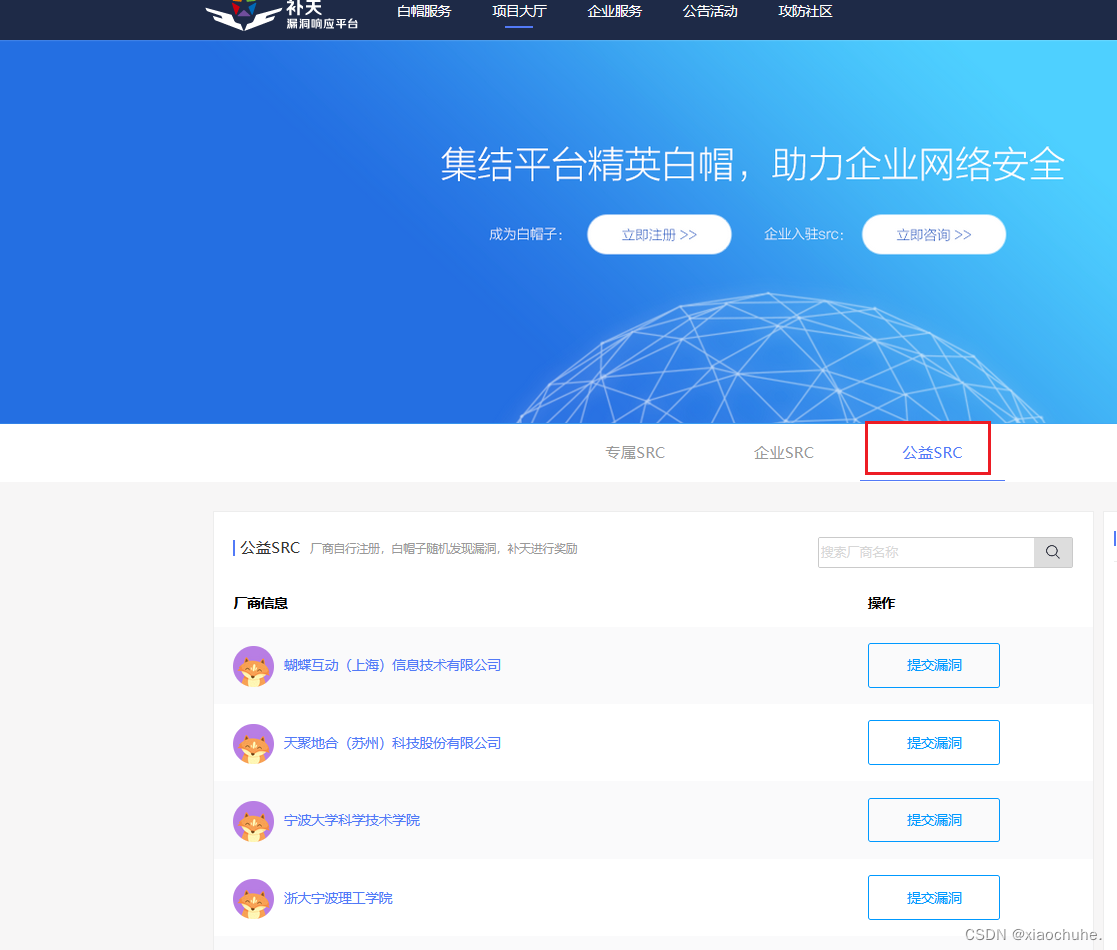This screenshot has height=950, width=1117.
Task: Click the 立即注册 button
Action: [x=659, y=234]
